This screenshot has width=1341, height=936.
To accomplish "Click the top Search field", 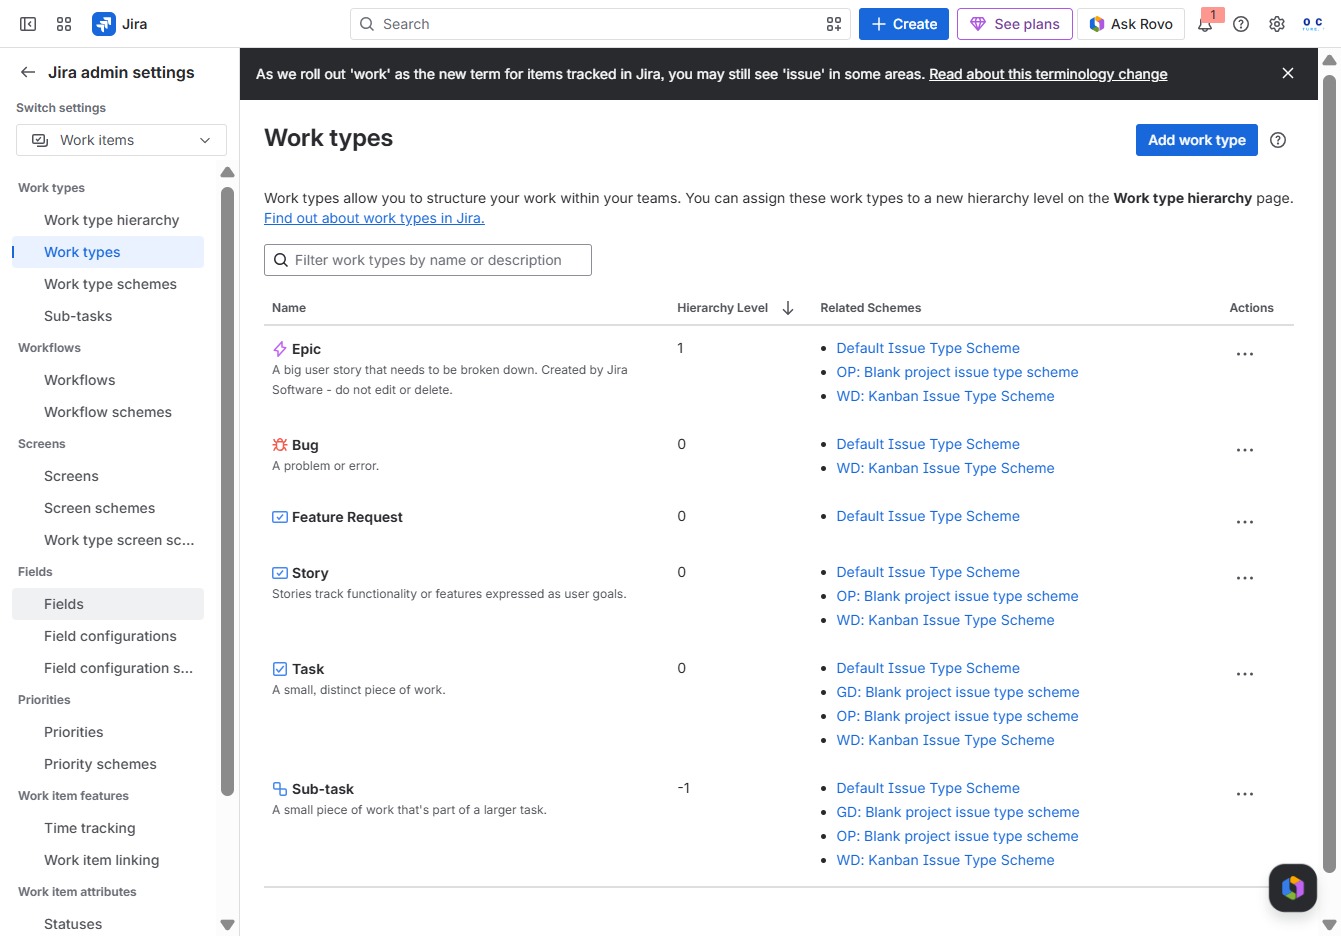I will [x=600, y=24].
